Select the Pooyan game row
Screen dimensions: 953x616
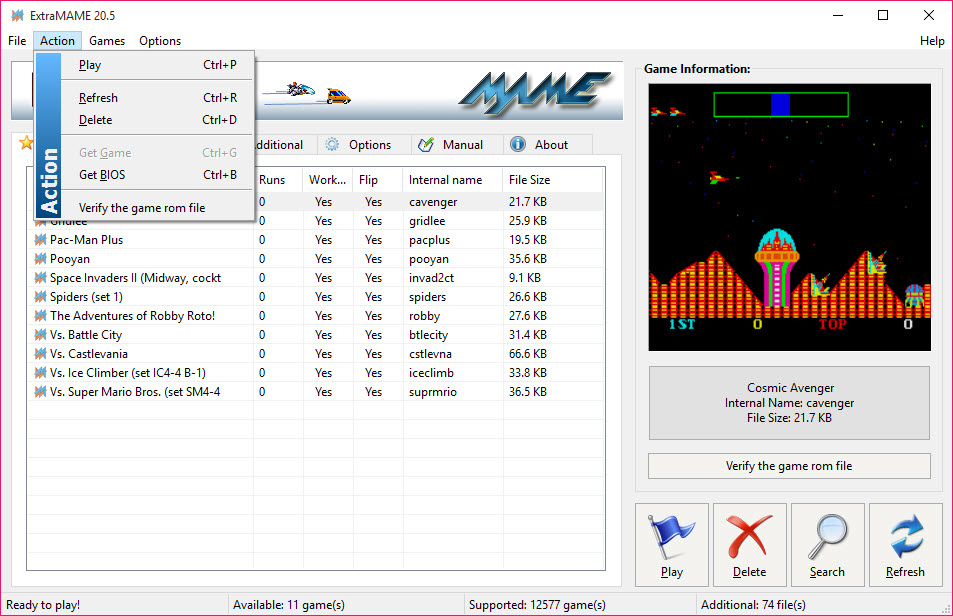point(315,259)
